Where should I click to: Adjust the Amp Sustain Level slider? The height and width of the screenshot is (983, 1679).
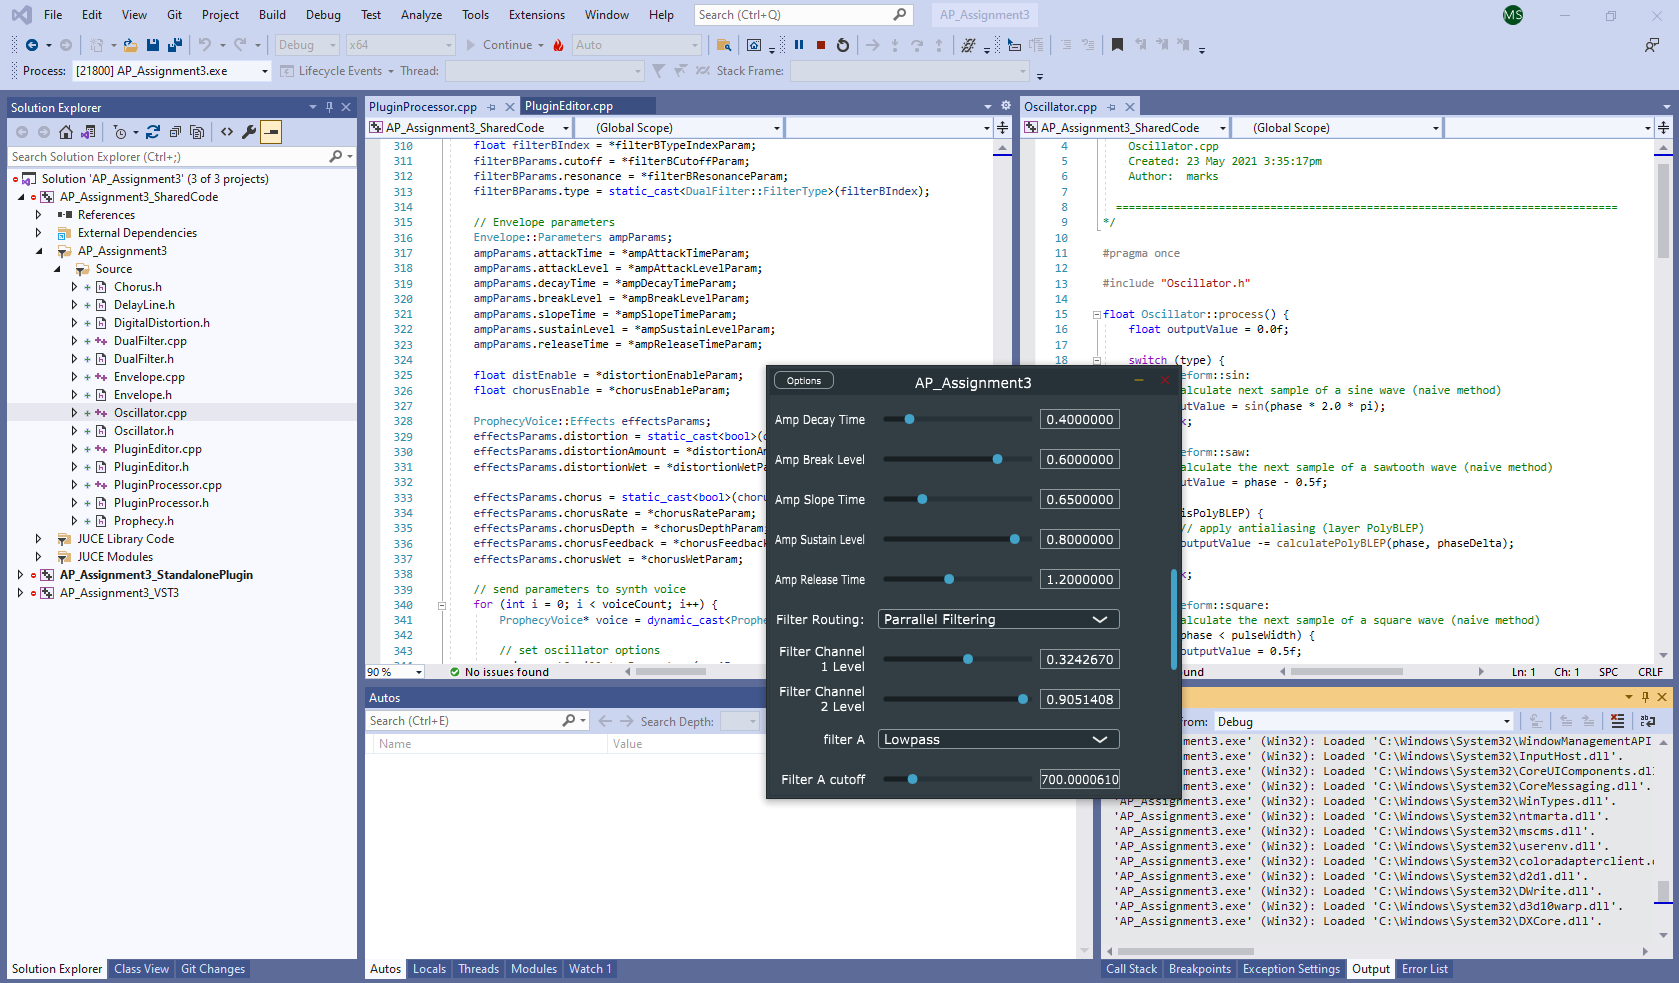(x=957, y=540)
